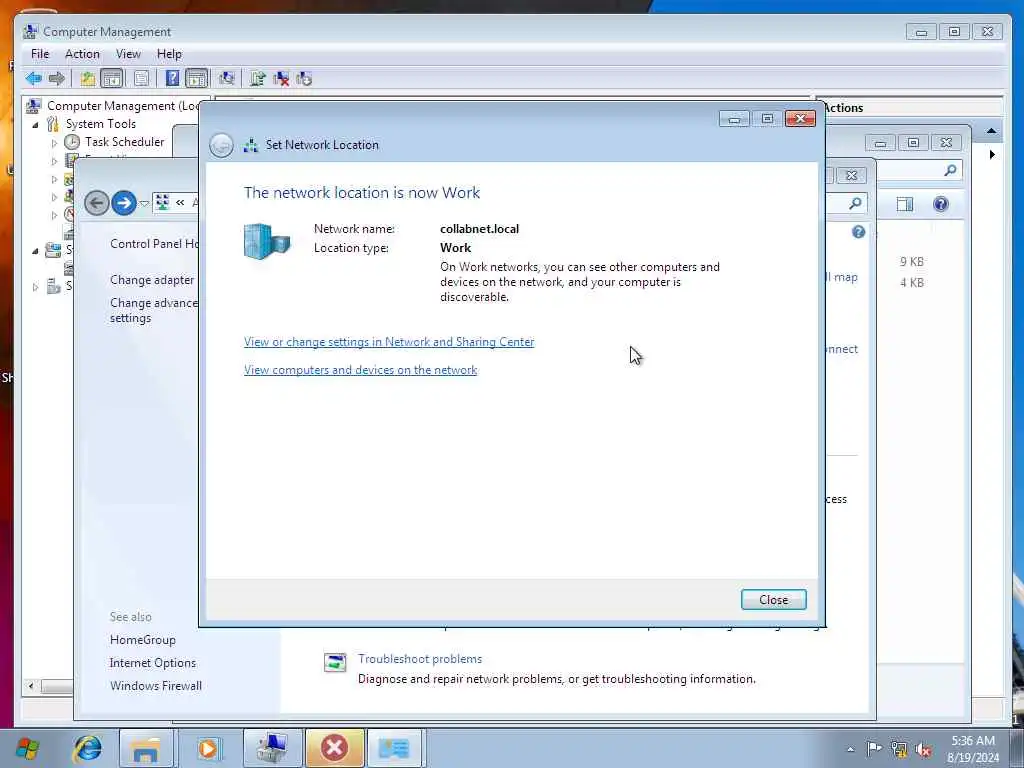Expand the Actions pane right arrow submenu
1024x768 pixels.
992,155
